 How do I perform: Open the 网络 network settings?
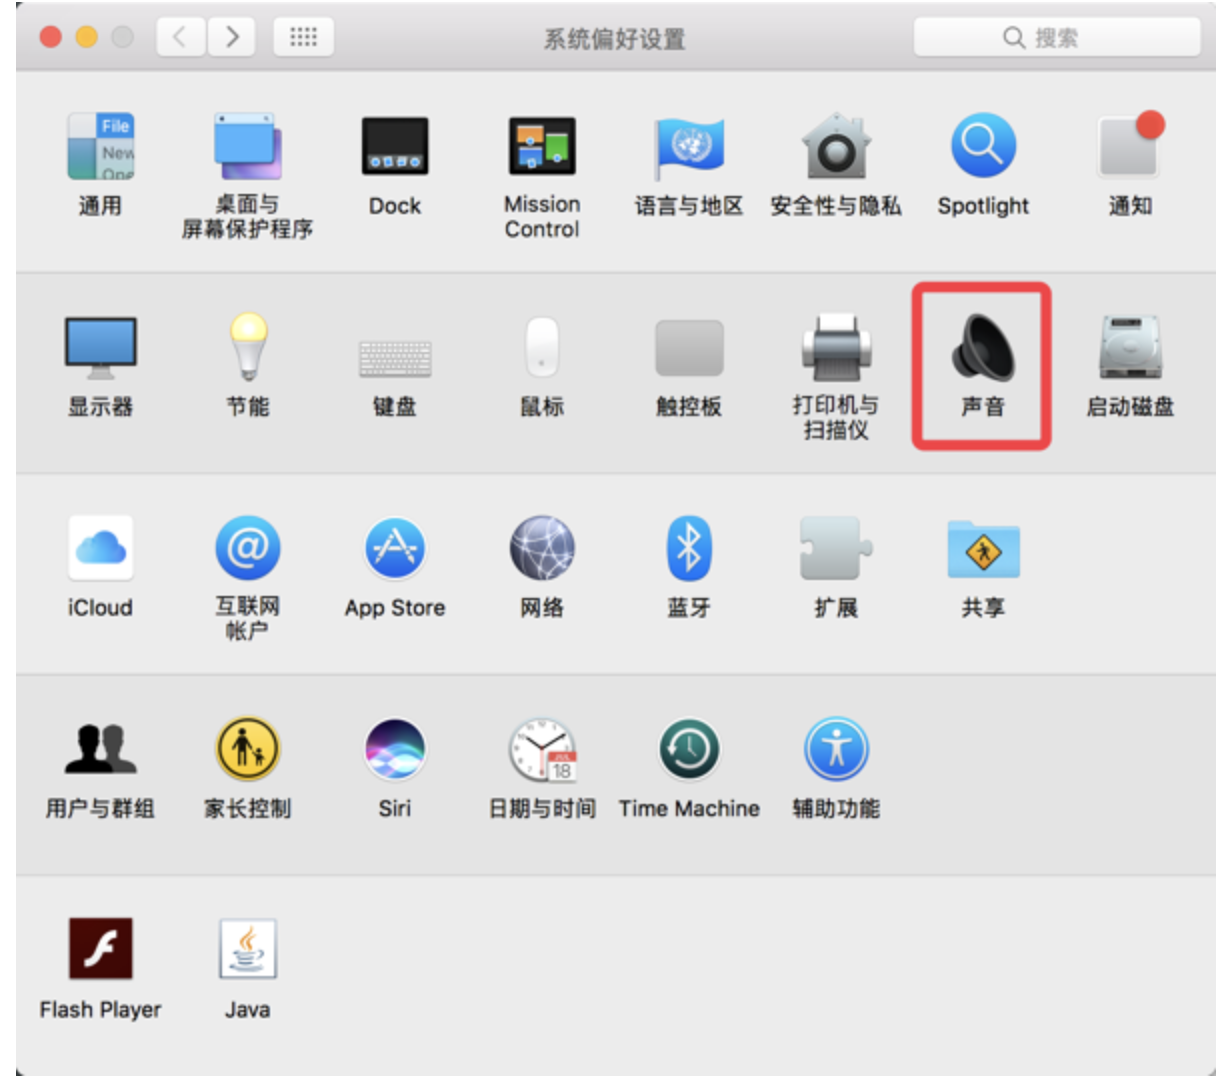pyautogui.click(x=541, y=549)
